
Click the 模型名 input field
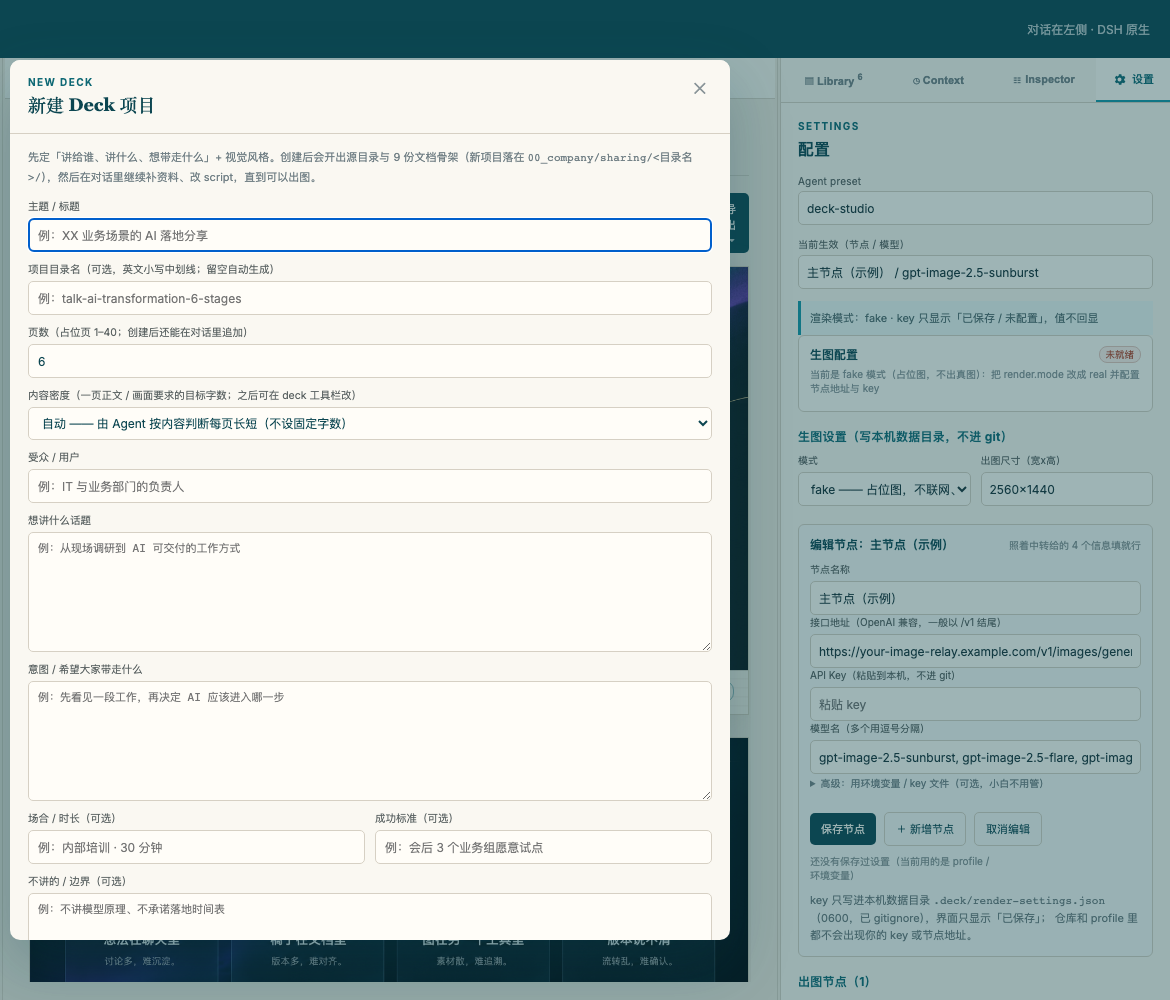coord(975,757)
